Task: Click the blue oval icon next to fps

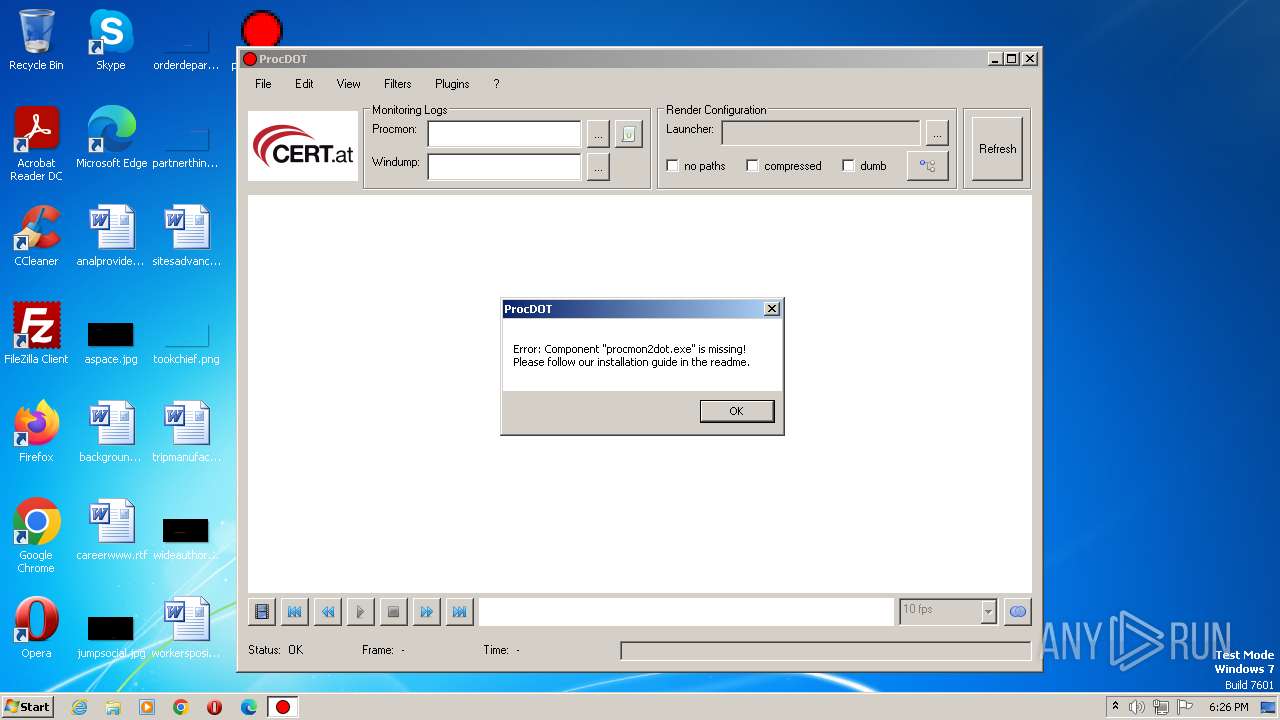Action: click(1018, 611)
